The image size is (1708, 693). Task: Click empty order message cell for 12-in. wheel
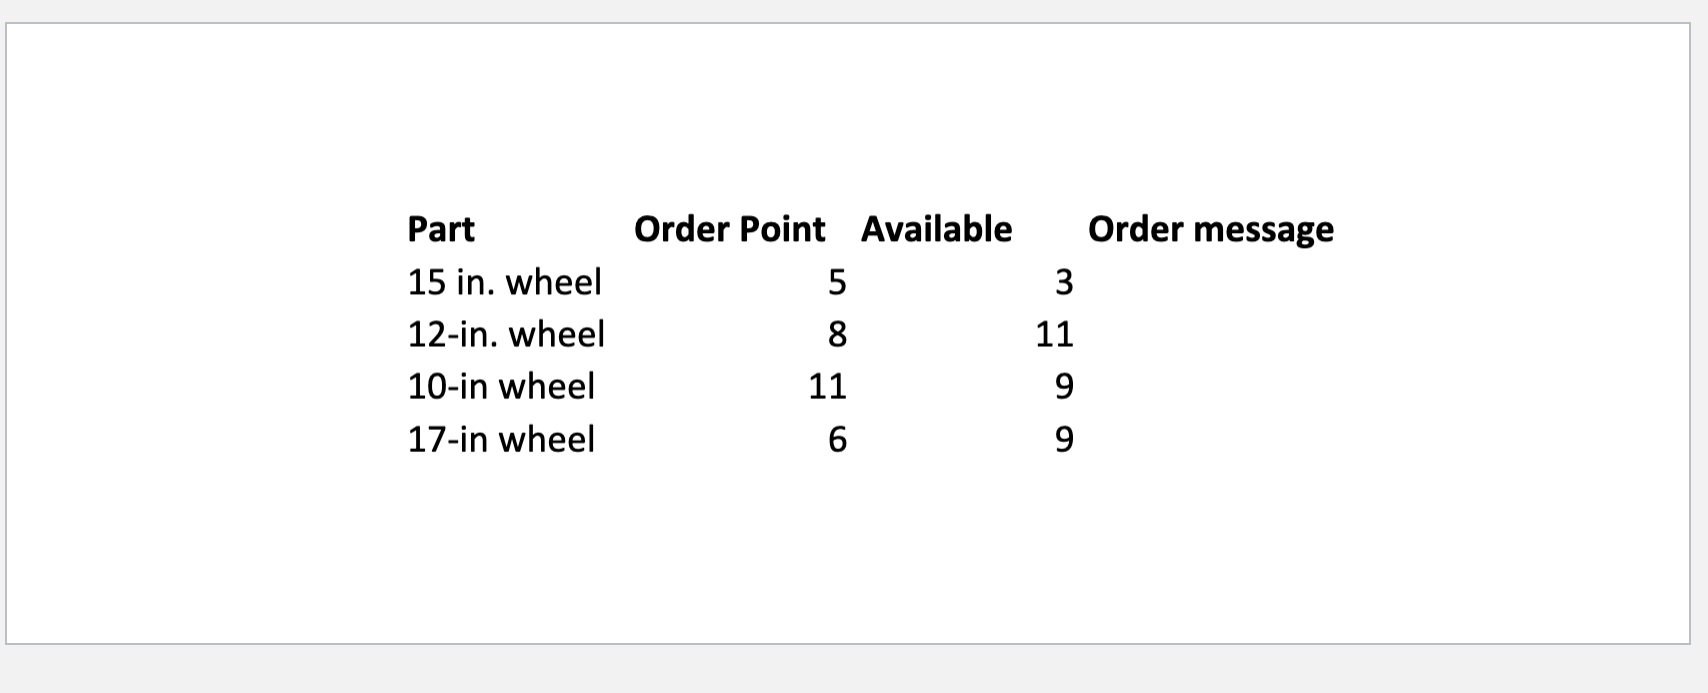1210,335
